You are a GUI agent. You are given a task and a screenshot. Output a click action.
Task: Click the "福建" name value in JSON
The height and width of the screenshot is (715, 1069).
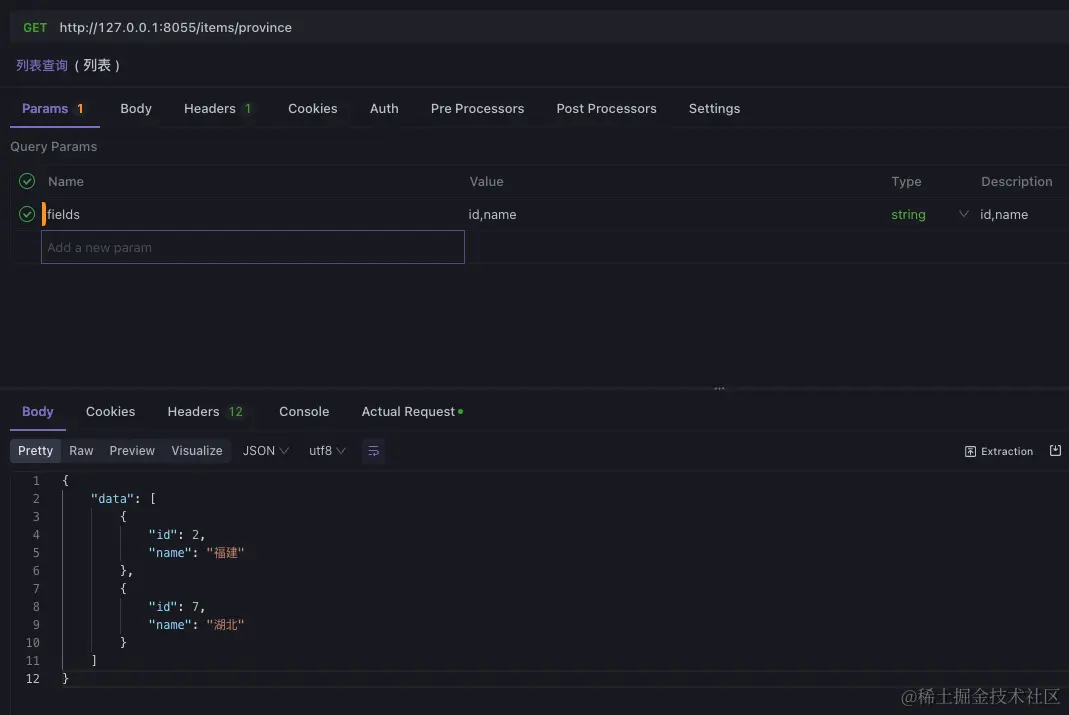(x=225, y=553)
